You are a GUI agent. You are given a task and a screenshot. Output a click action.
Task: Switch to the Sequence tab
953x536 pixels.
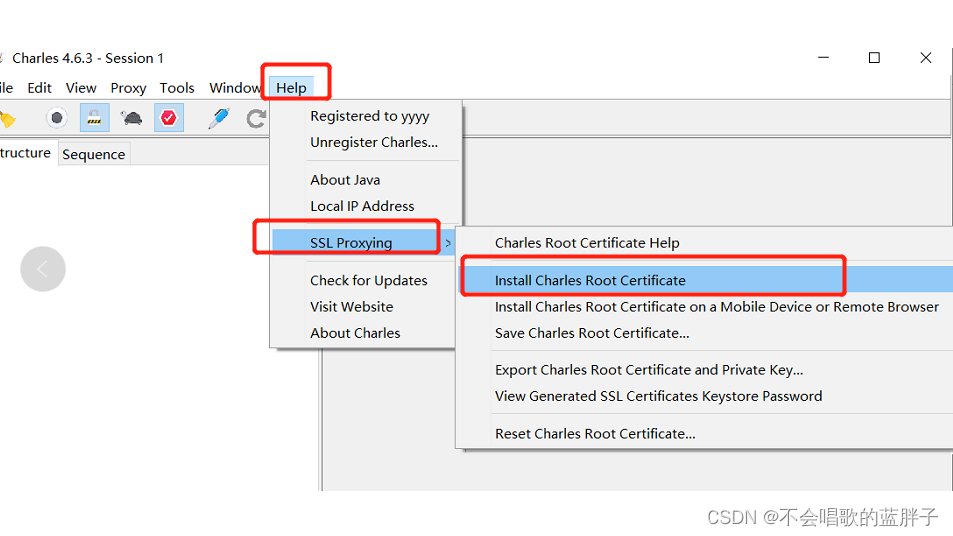(94, 154)
